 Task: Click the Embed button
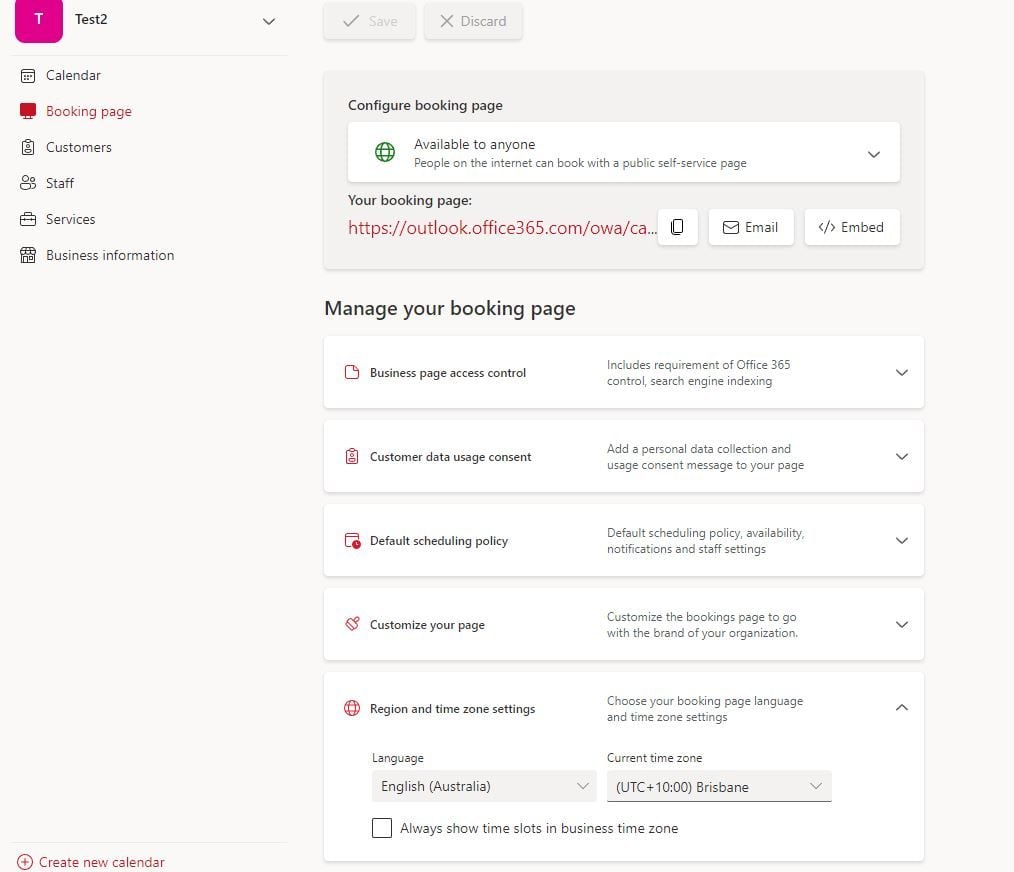[852, 227]
